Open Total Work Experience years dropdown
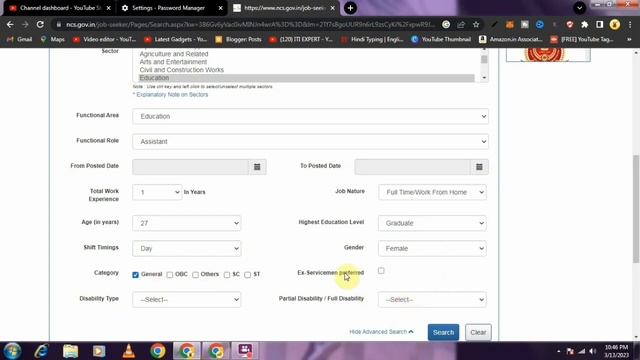The width and height of the screenshot is (640, 360). pyautogui.click(x=157, y=192)
